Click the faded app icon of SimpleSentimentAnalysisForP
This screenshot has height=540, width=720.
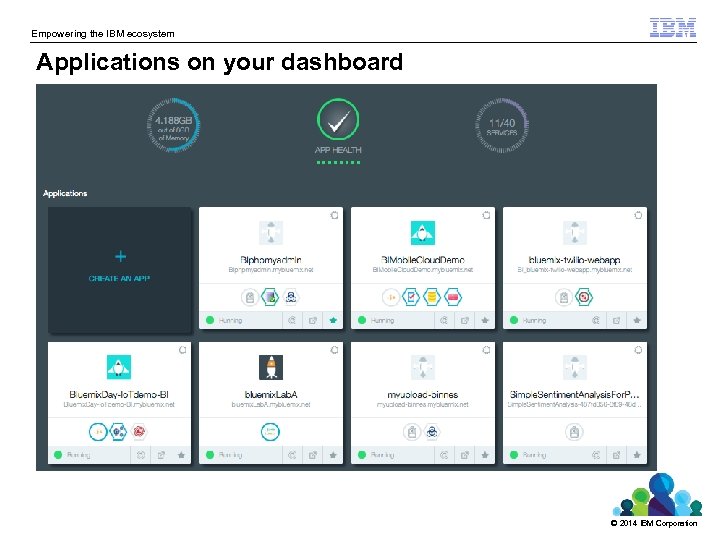pyautogui.click(x=574, y=367)
